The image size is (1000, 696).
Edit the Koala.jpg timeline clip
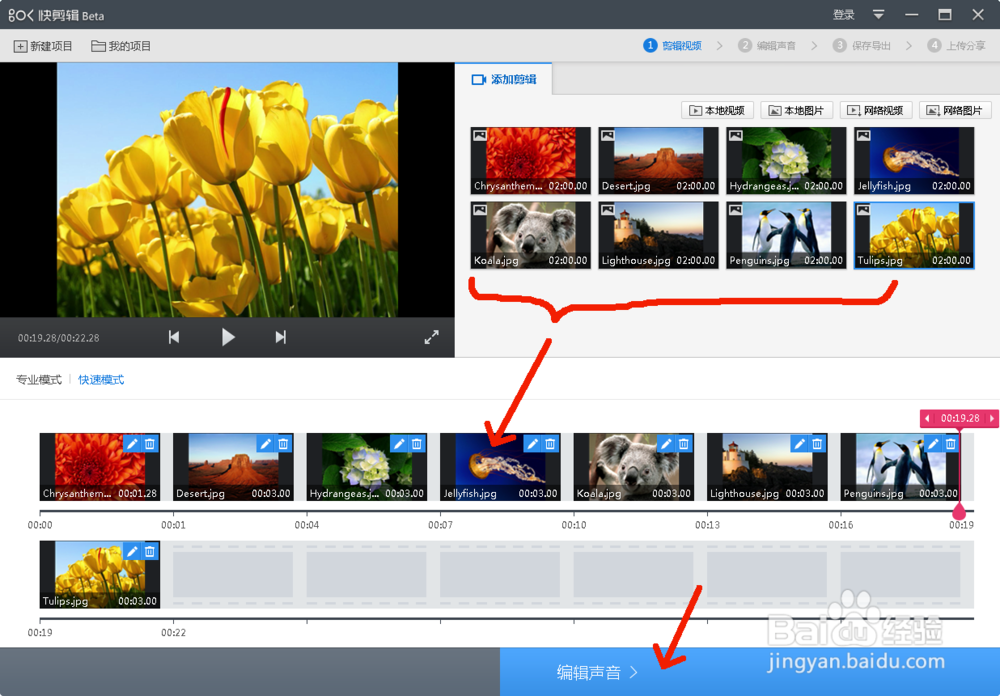pos(666,444)
